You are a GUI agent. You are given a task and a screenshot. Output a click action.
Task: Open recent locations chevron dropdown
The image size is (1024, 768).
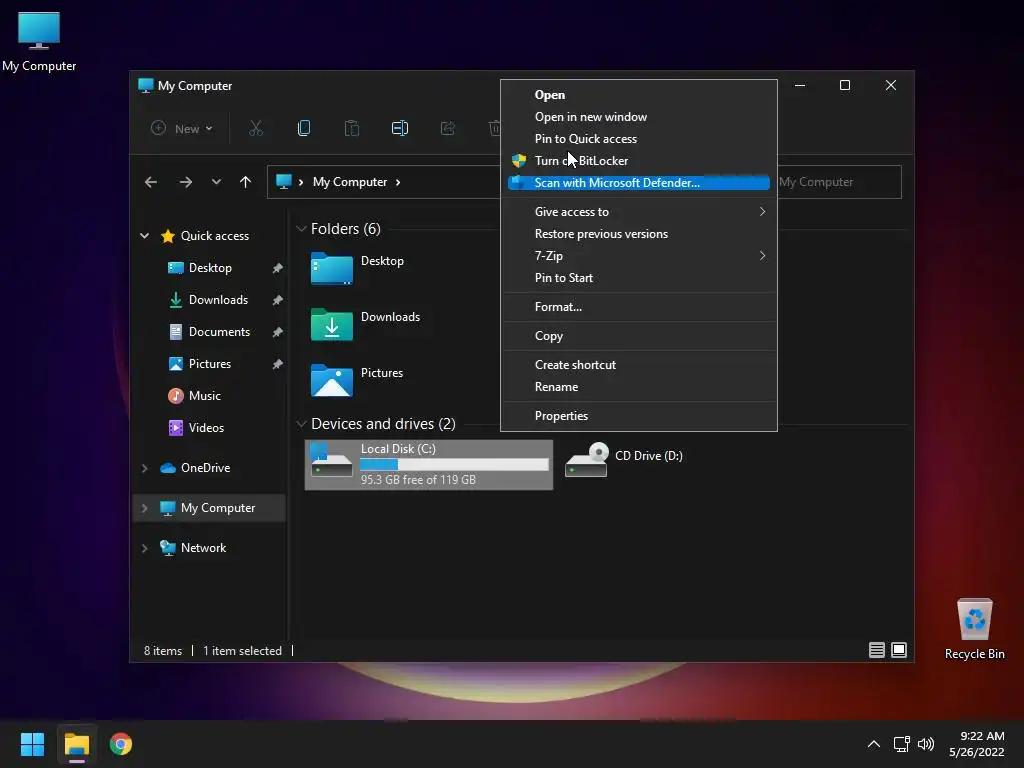(216, 182)
